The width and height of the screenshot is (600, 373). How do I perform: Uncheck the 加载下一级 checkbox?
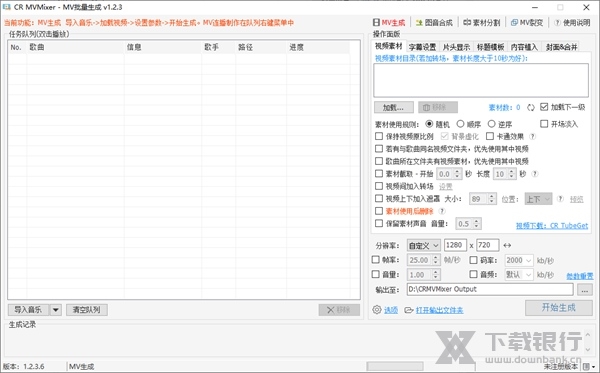click(544, 107)
